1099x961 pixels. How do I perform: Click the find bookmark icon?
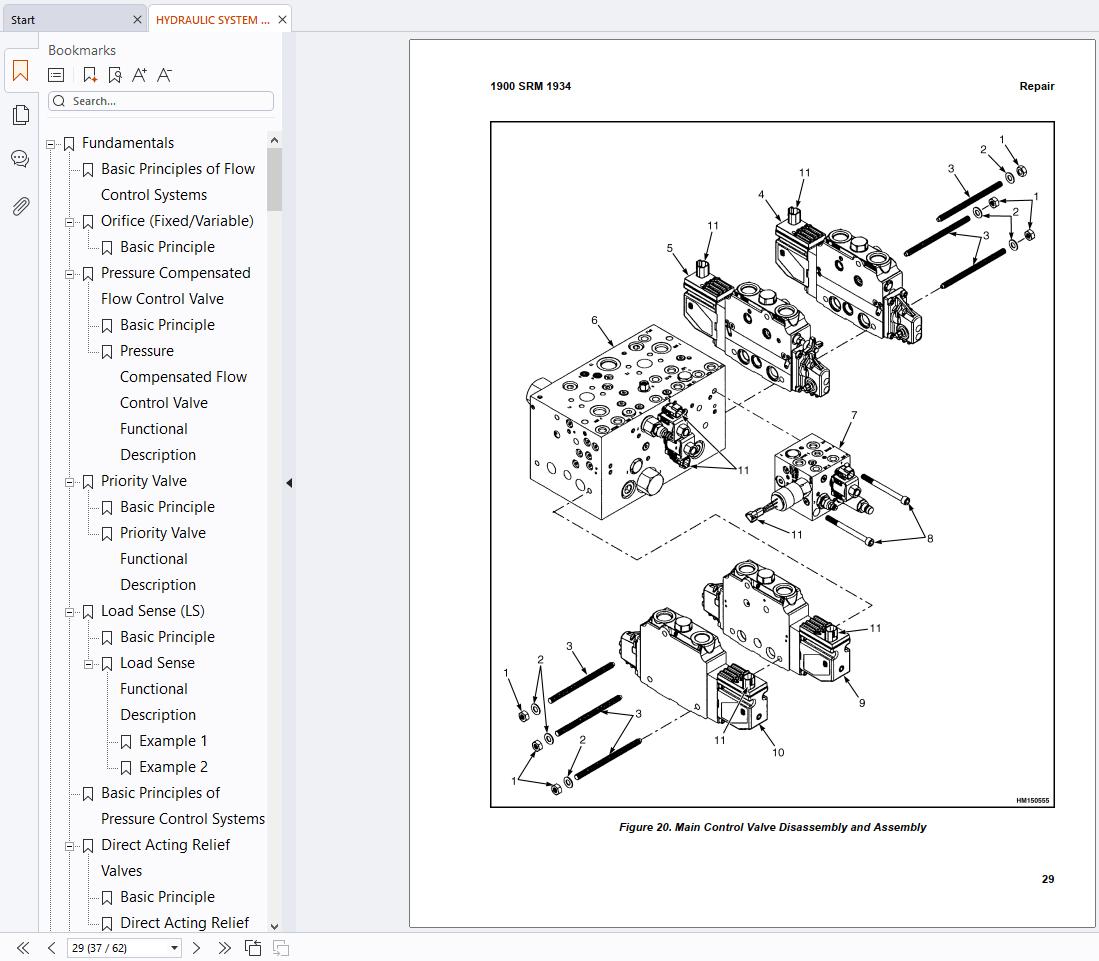(x=114, y=75)
